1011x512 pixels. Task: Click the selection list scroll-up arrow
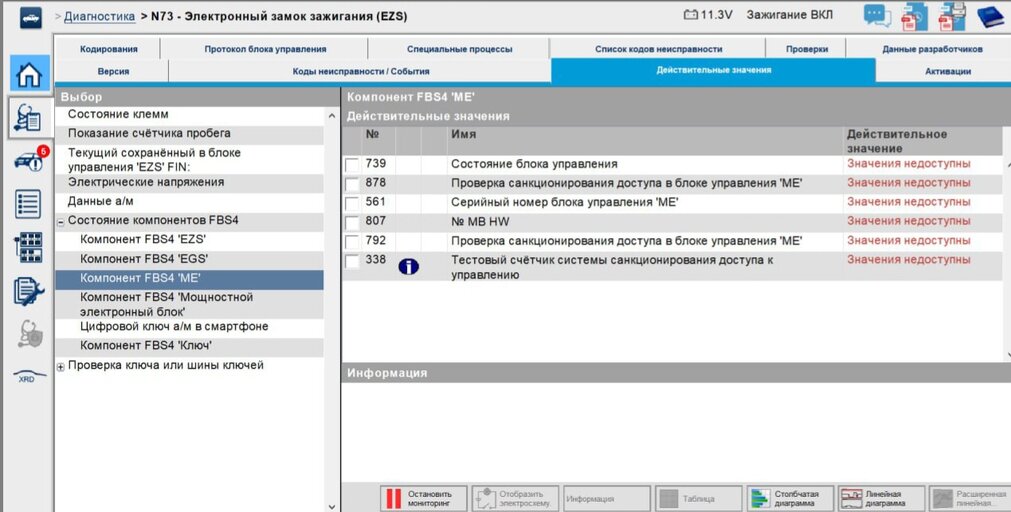click(331, 116)
